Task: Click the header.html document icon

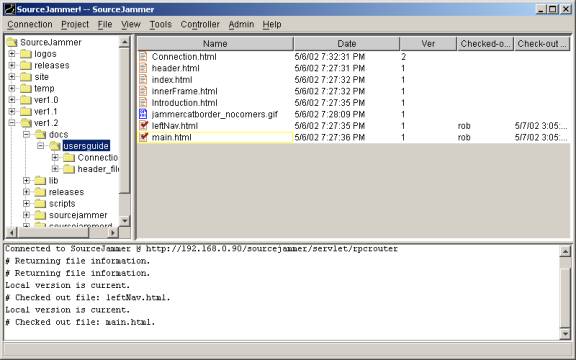Action: [x=143, y=68]
